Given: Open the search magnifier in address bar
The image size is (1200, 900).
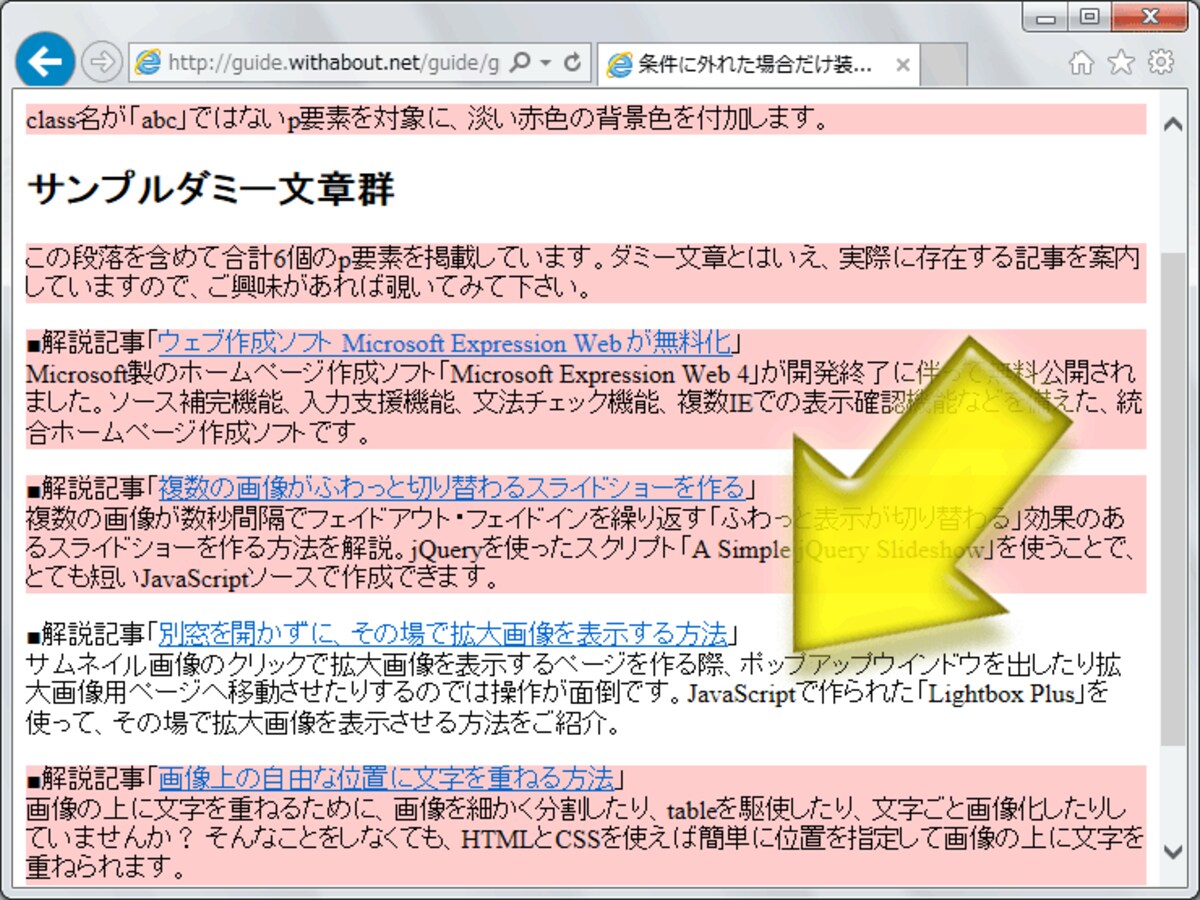Looking at the screenshot, I should click(520, 63).
